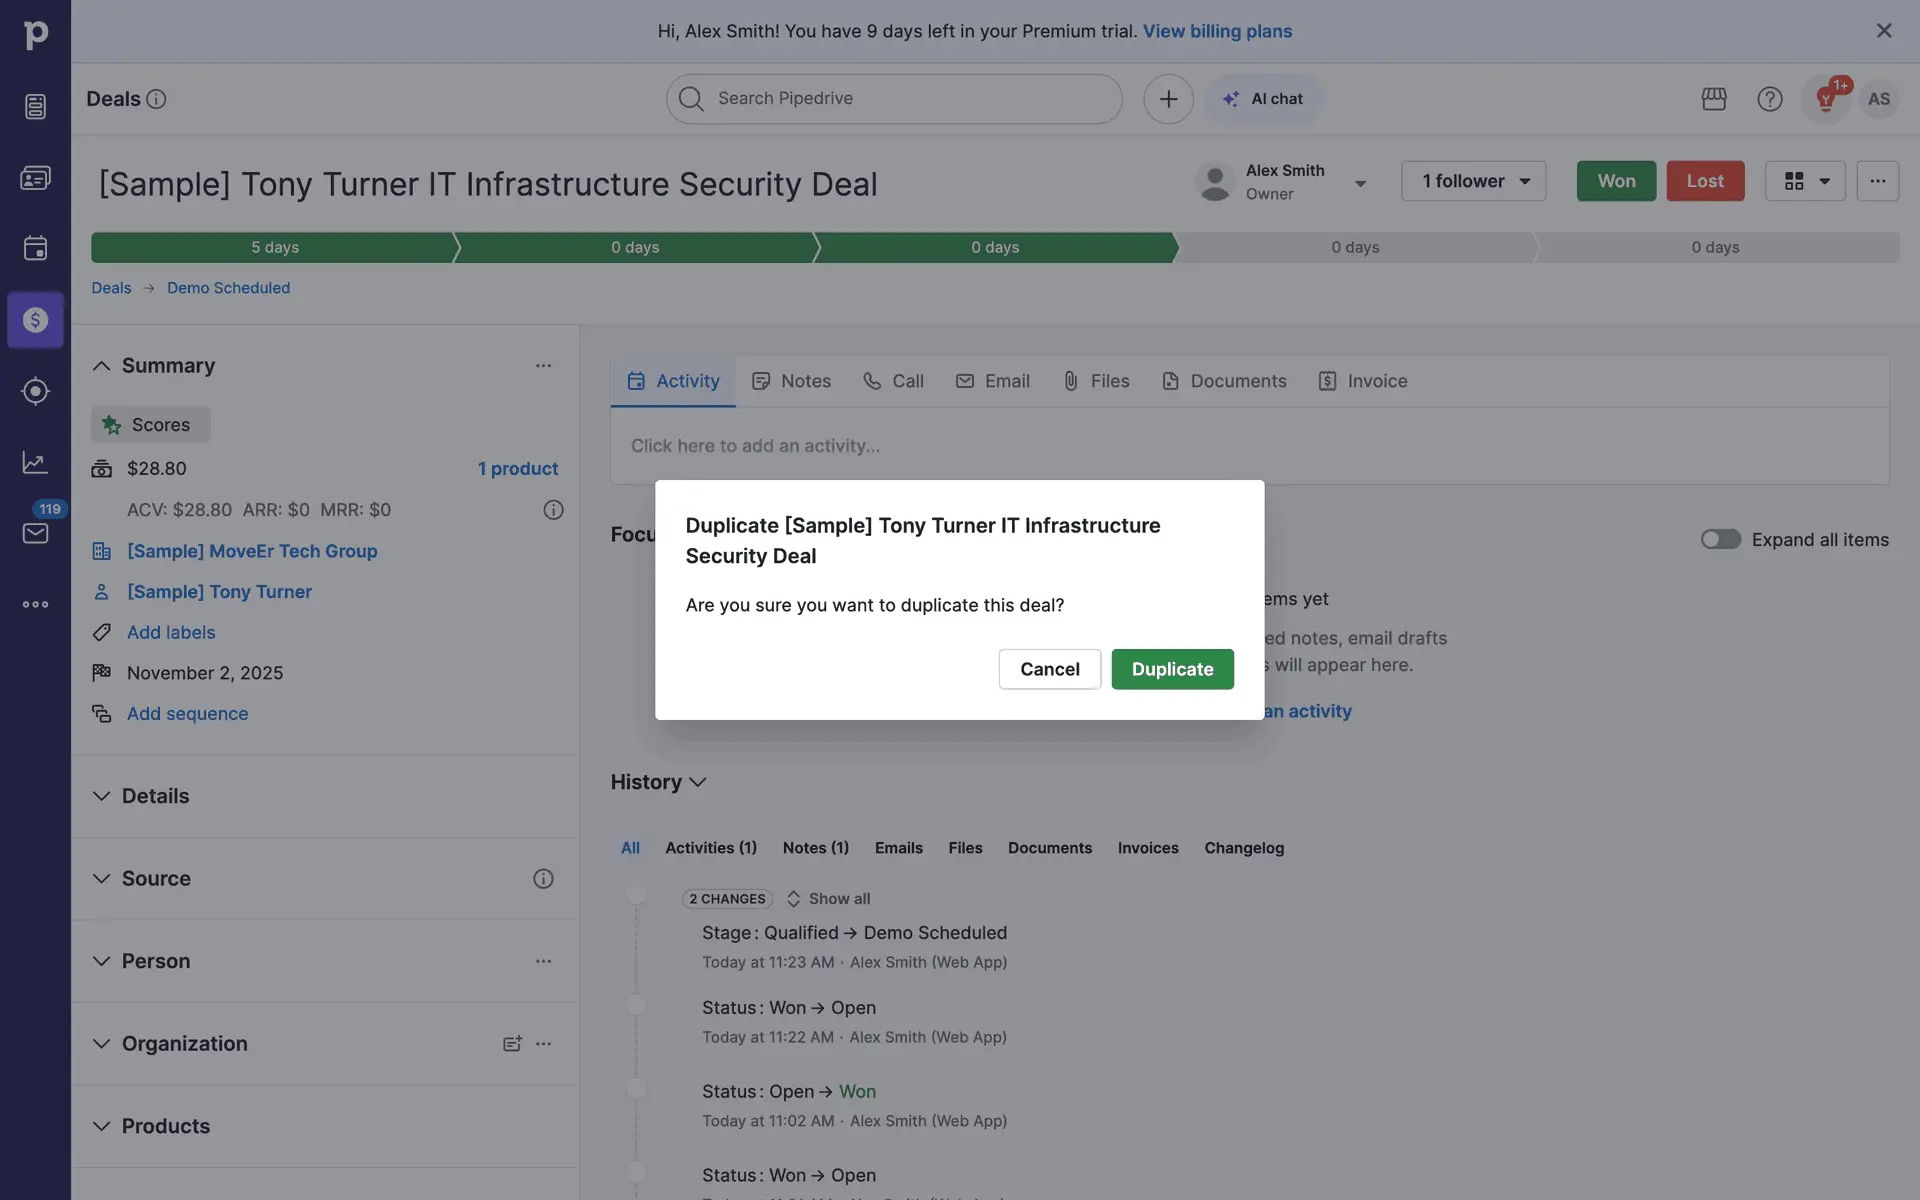Click the Marketplace store icon
Viewport: 1920px width, 1200px height.
[1714, 99]
